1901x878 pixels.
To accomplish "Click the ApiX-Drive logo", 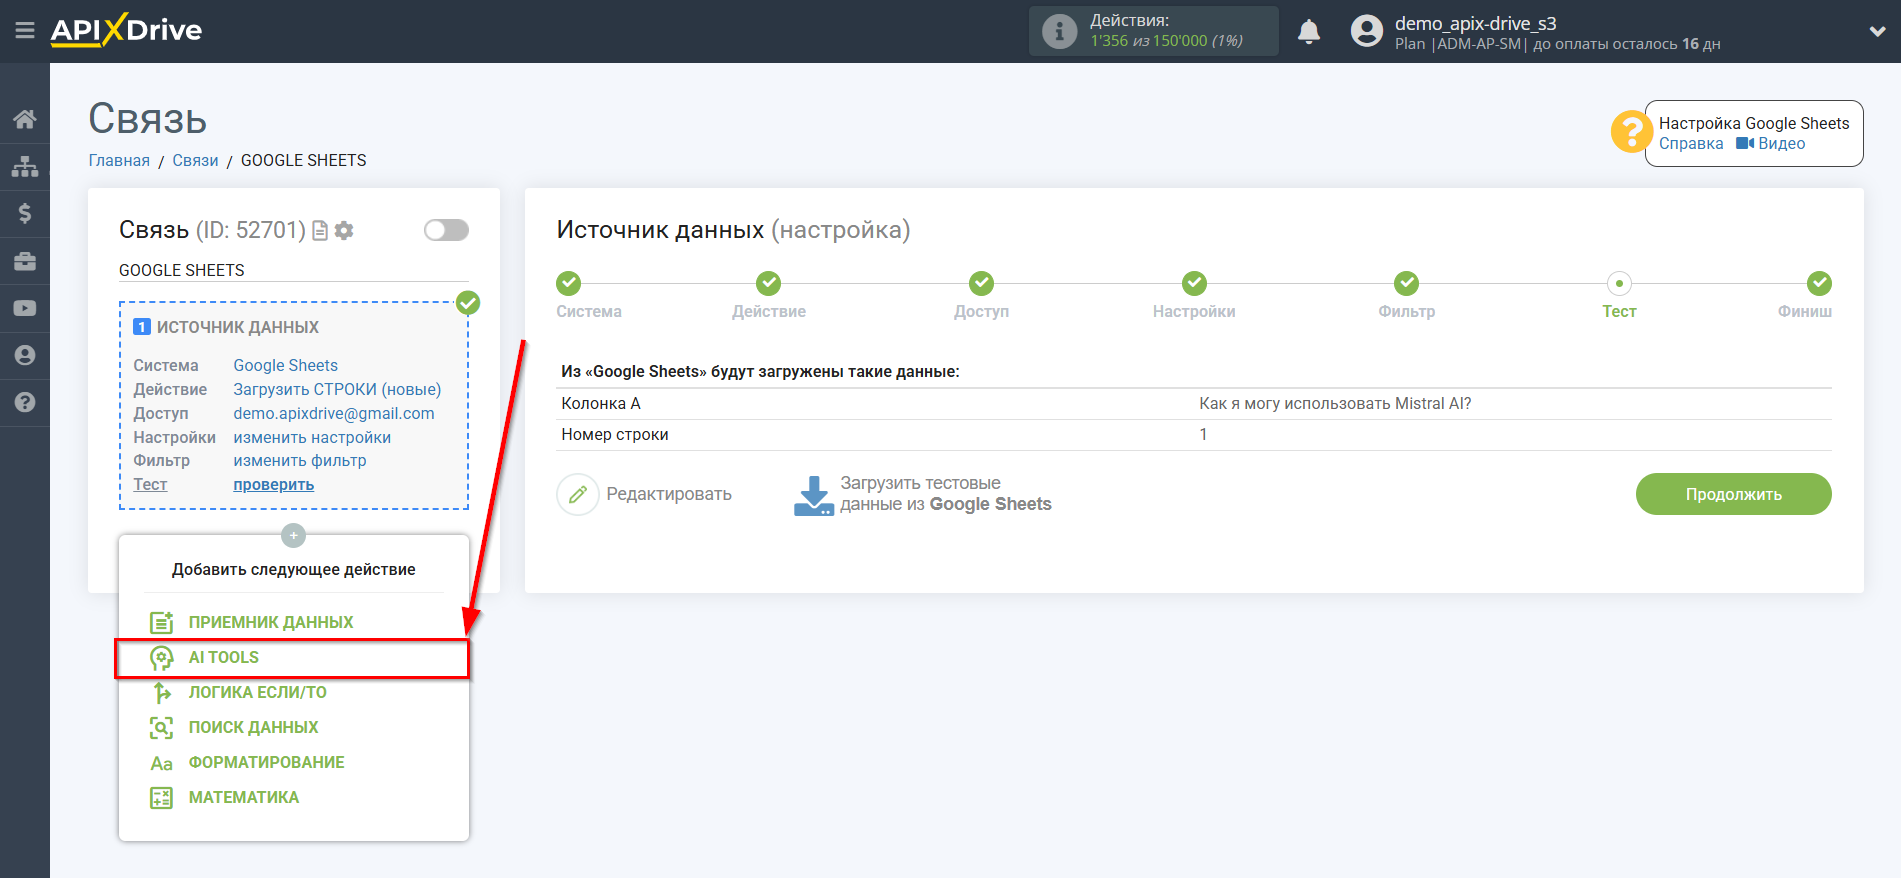I will click(x=126, y=30).
